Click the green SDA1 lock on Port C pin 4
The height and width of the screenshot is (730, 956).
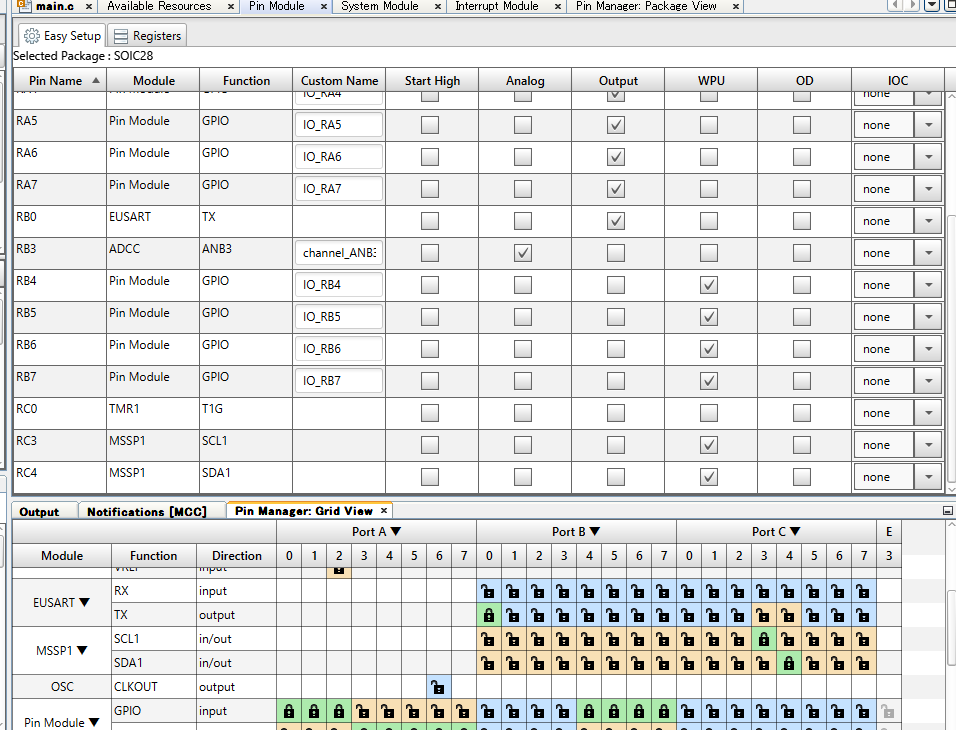(789, 663)
